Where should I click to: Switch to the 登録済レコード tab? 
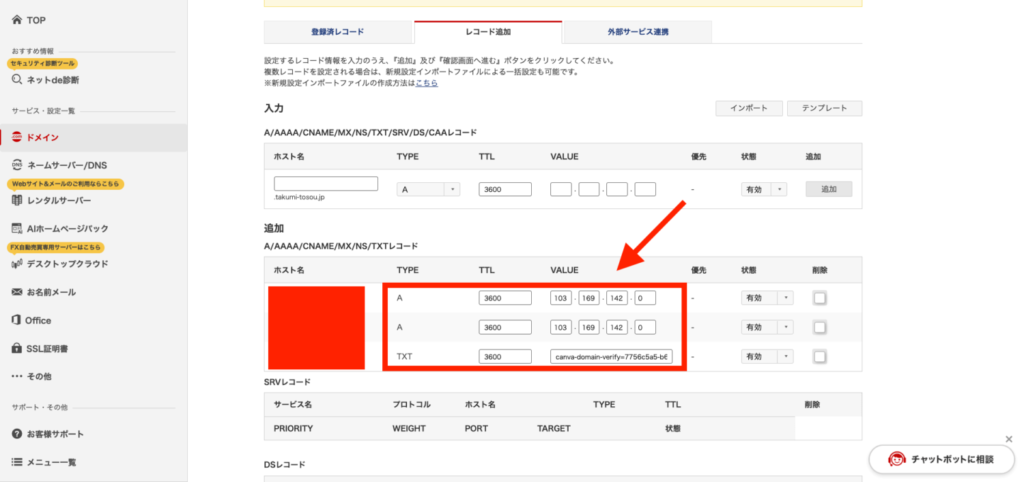coord(338,33)
